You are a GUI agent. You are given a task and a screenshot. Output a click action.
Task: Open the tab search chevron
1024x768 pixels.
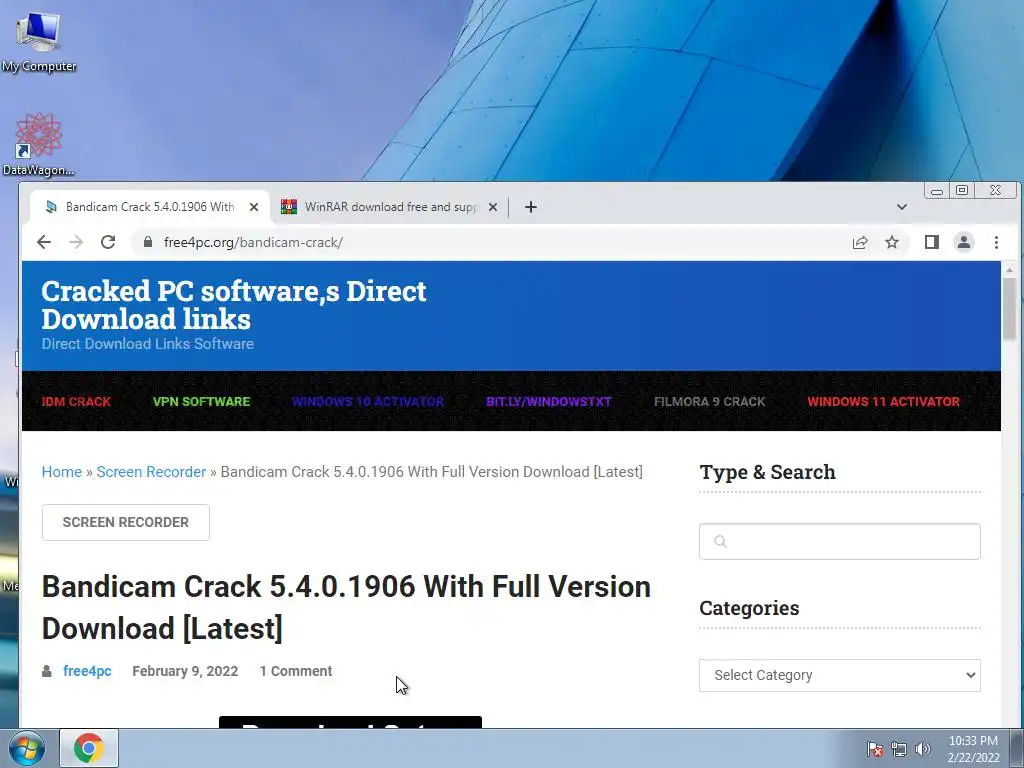click(x=902, y=207)
